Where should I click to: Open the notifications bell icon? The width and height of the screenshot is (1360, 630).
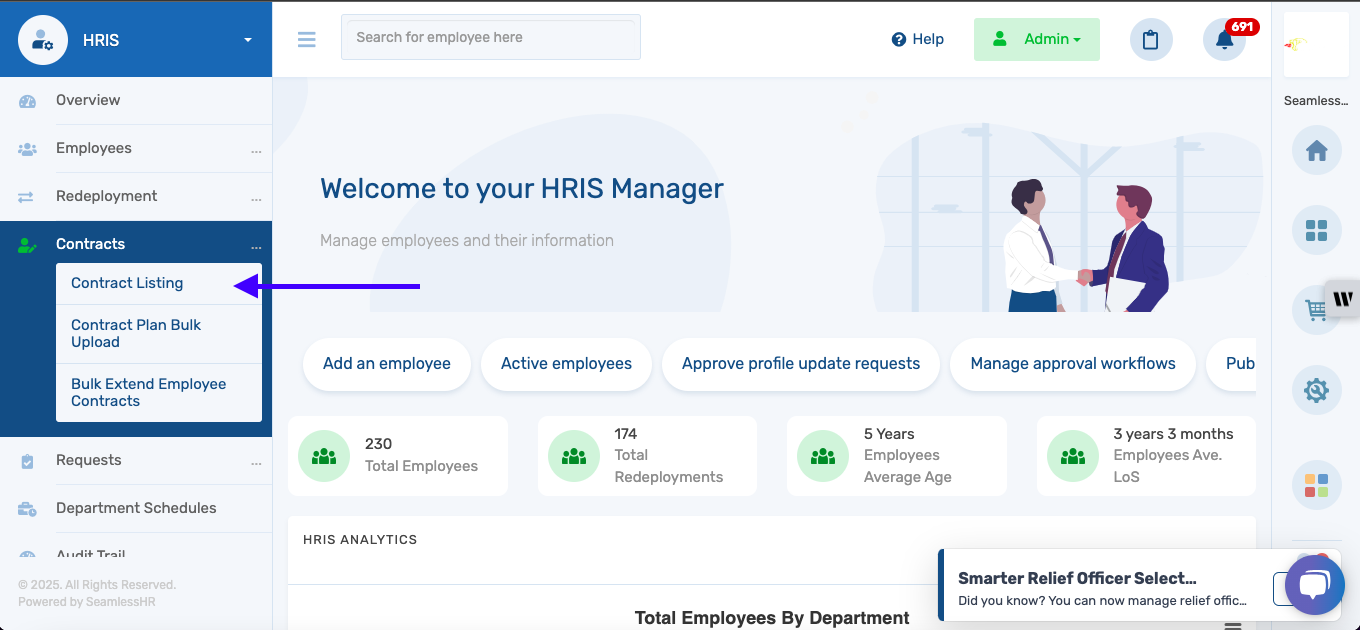(x=1224, y=40)
